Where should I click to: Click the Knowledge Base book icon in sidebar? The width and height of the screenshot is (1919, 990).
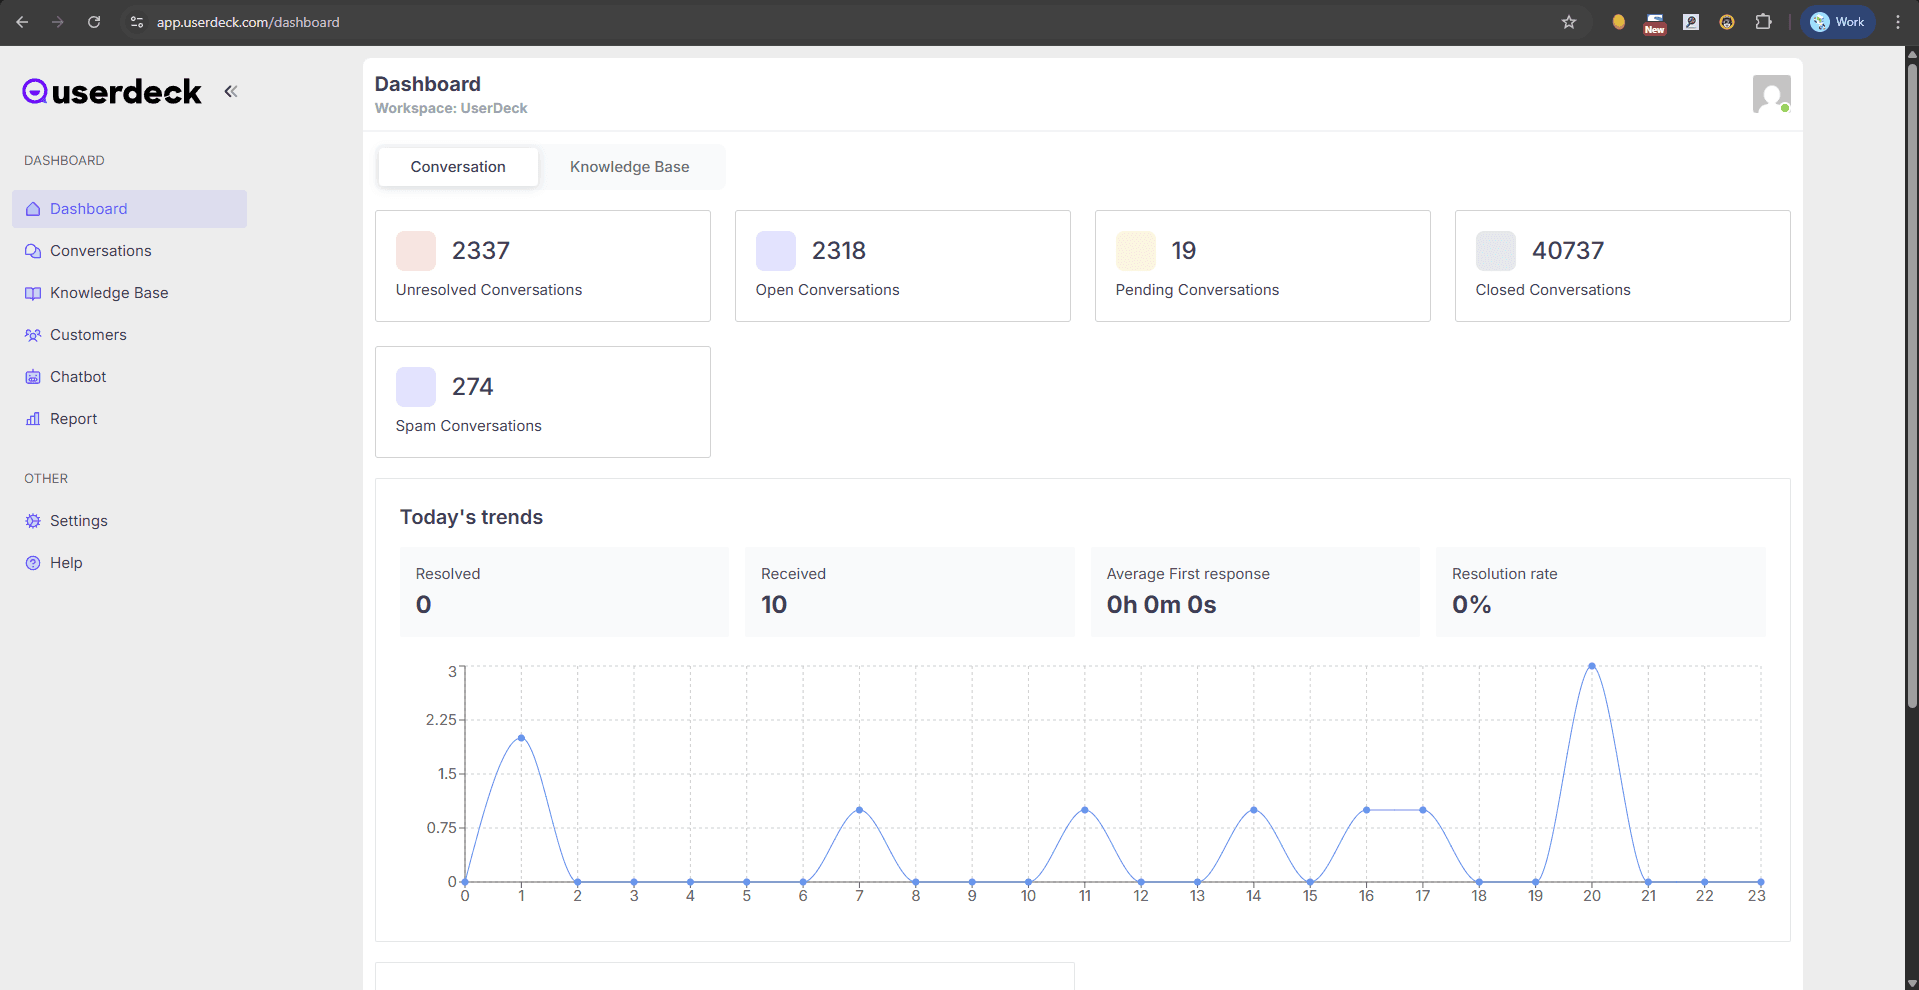(33, 293)
